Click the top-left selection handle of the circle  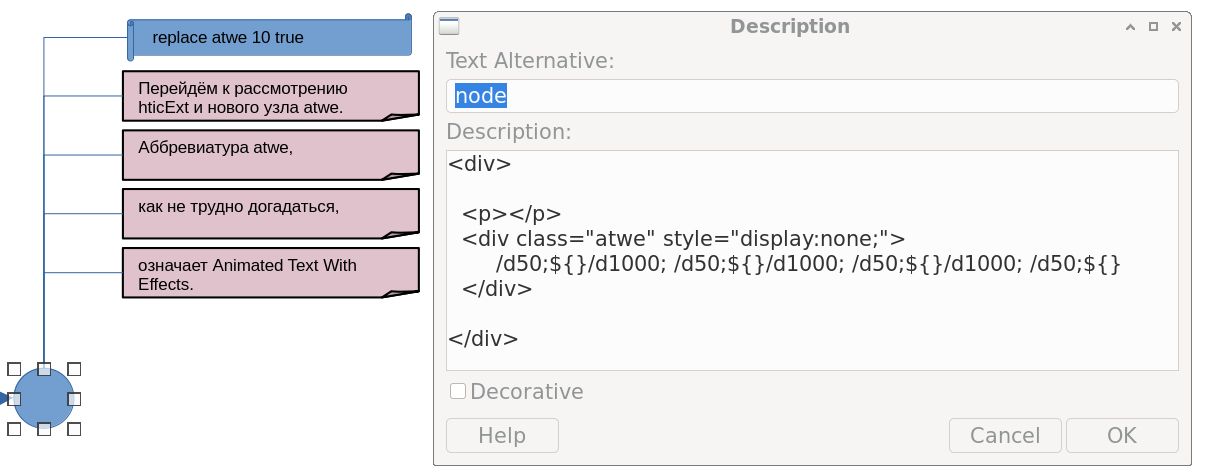coord(14,369)
